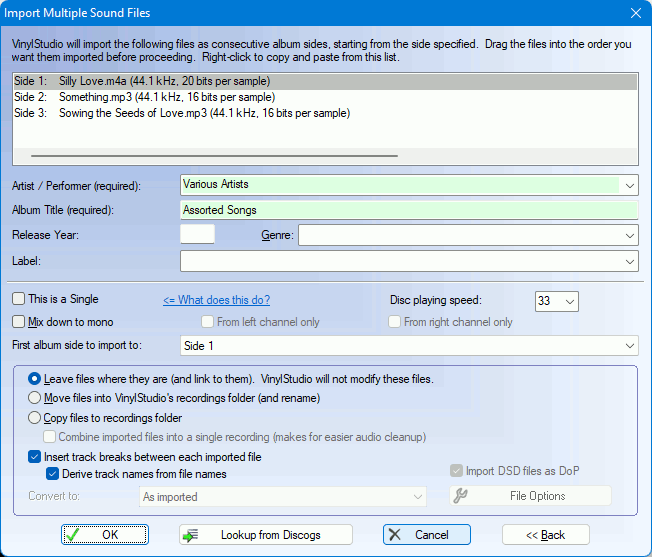The image size is (652, 557).
Task: Click the Lookup from Discogs button text
Action: tap(271, 535)
